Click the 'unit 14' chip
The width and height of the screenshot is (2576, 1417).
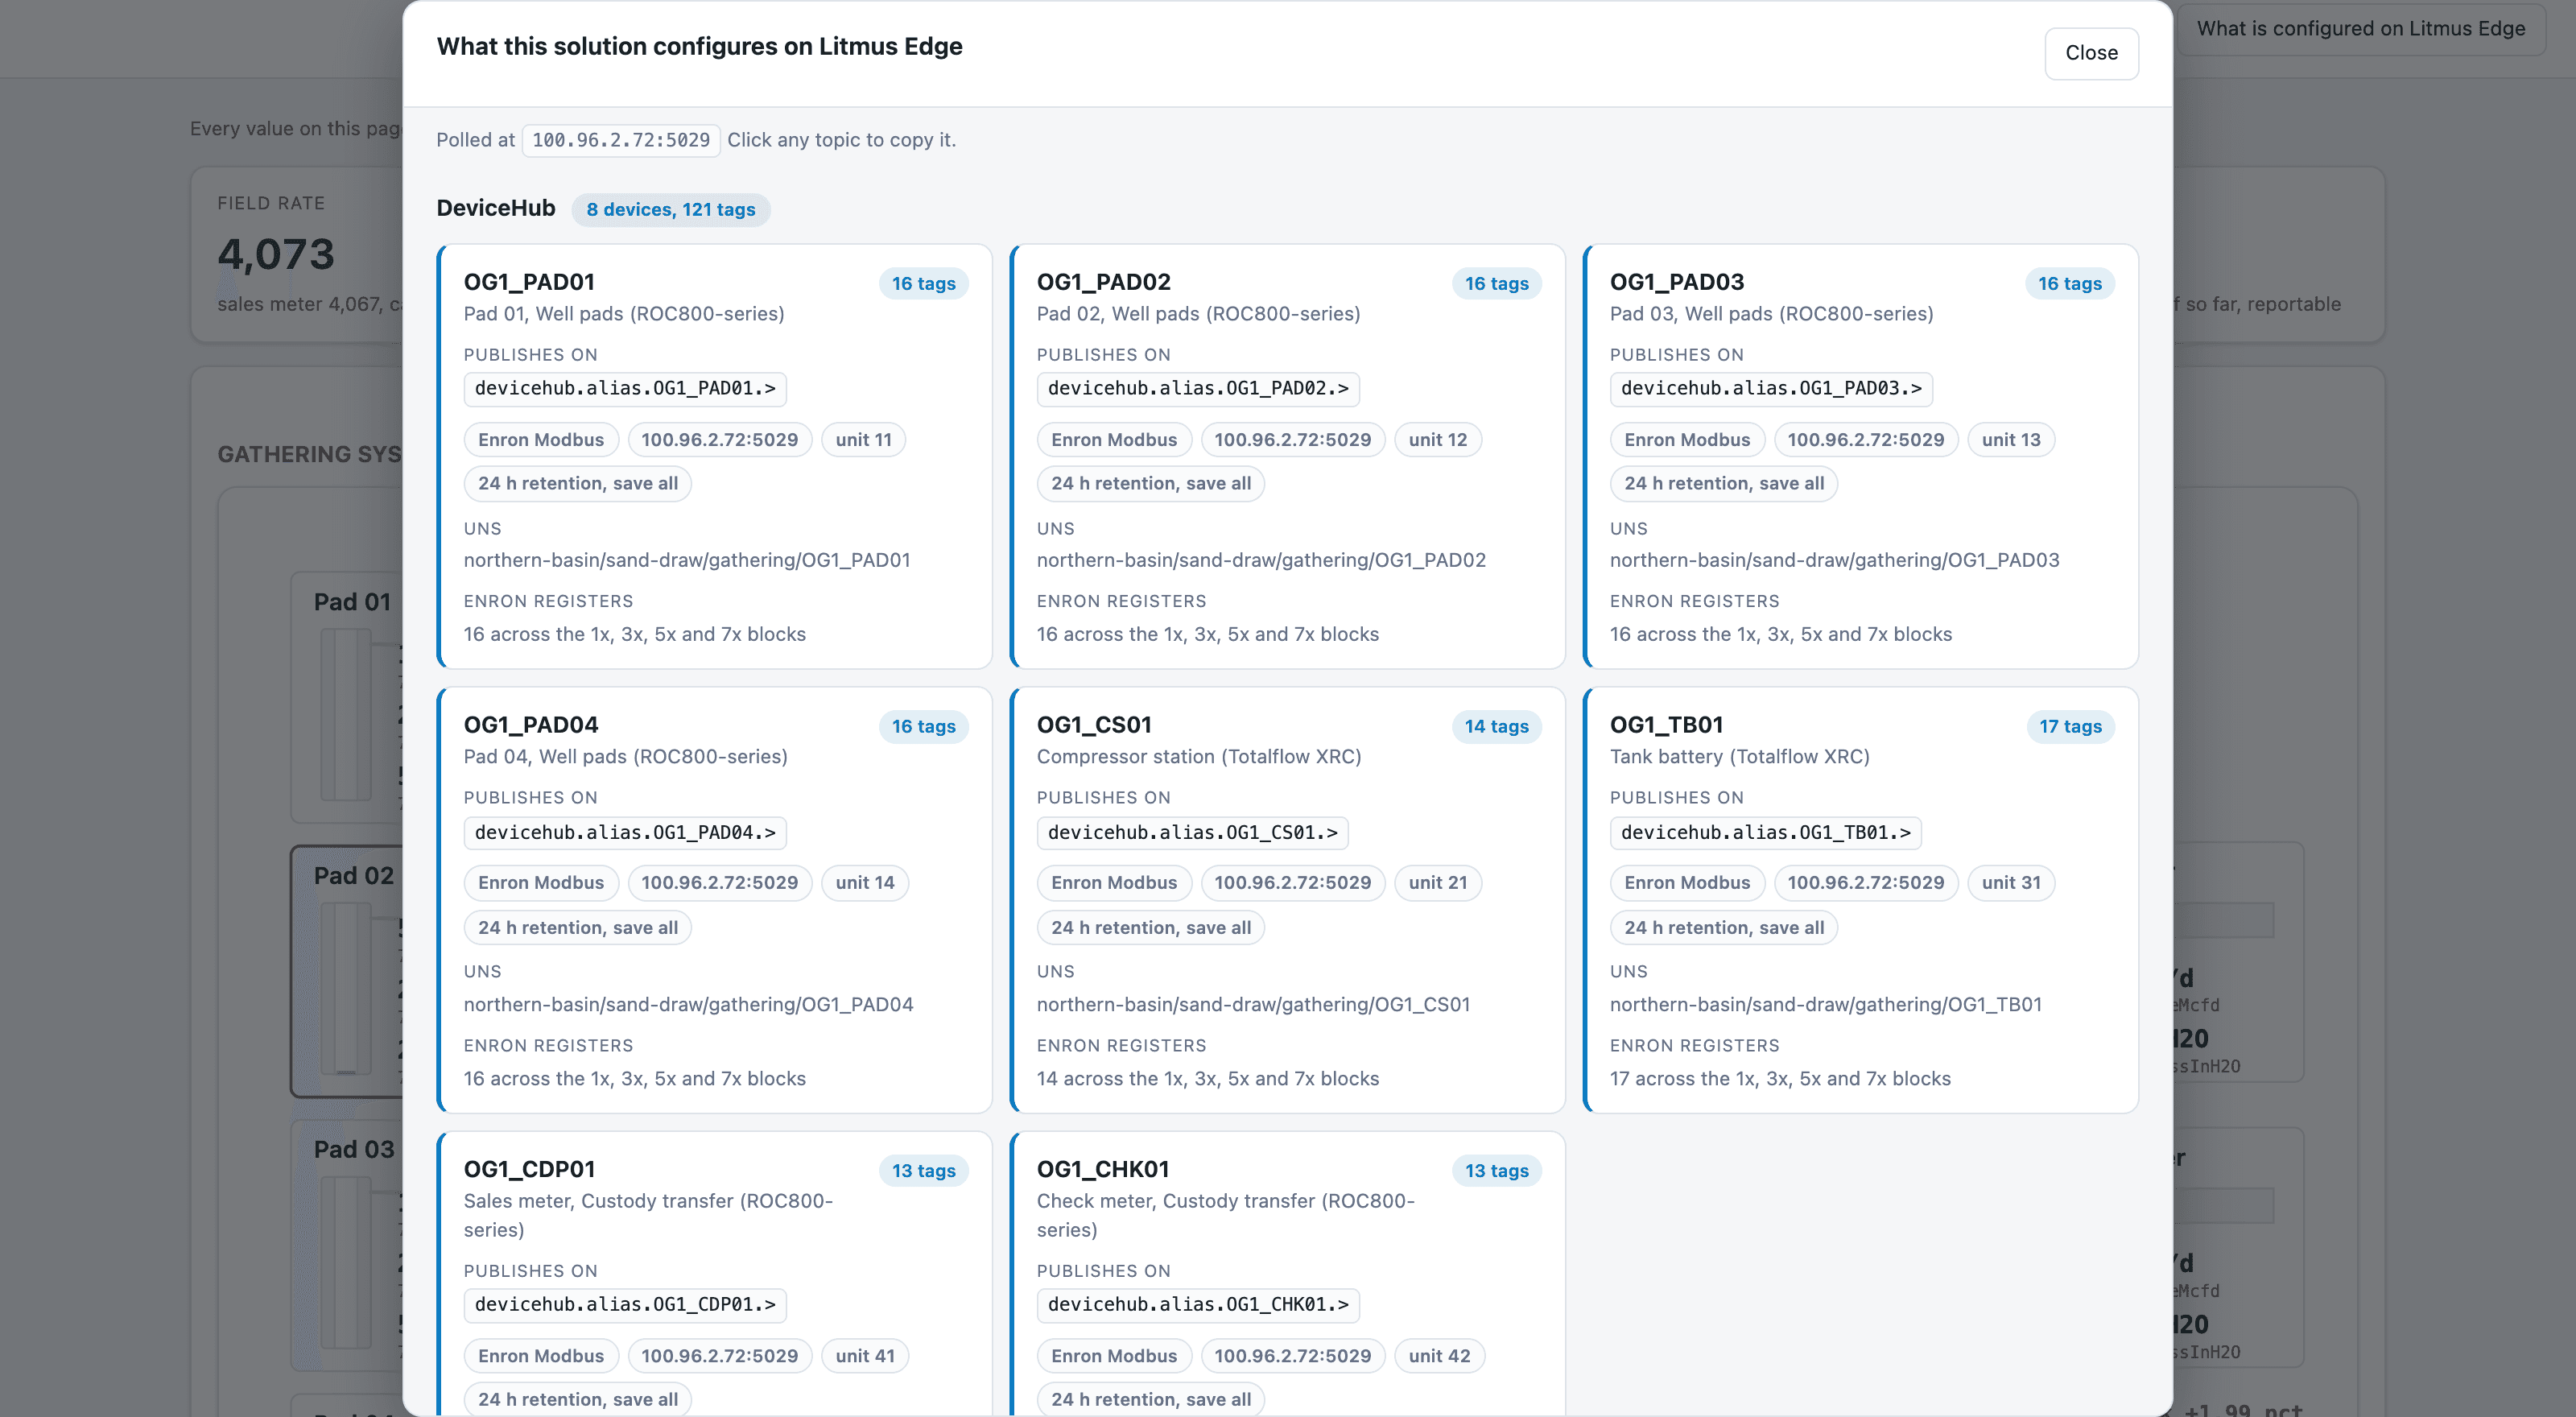point(865,882)
